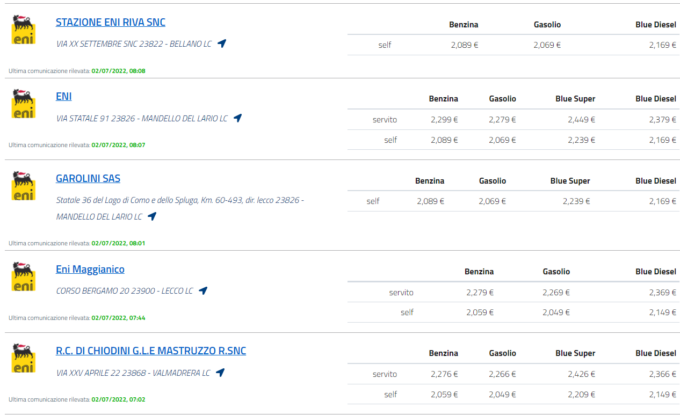Click Eni logo beside Eni Maggianico
Screen dimensions: 680x415
tap(22, 277)
